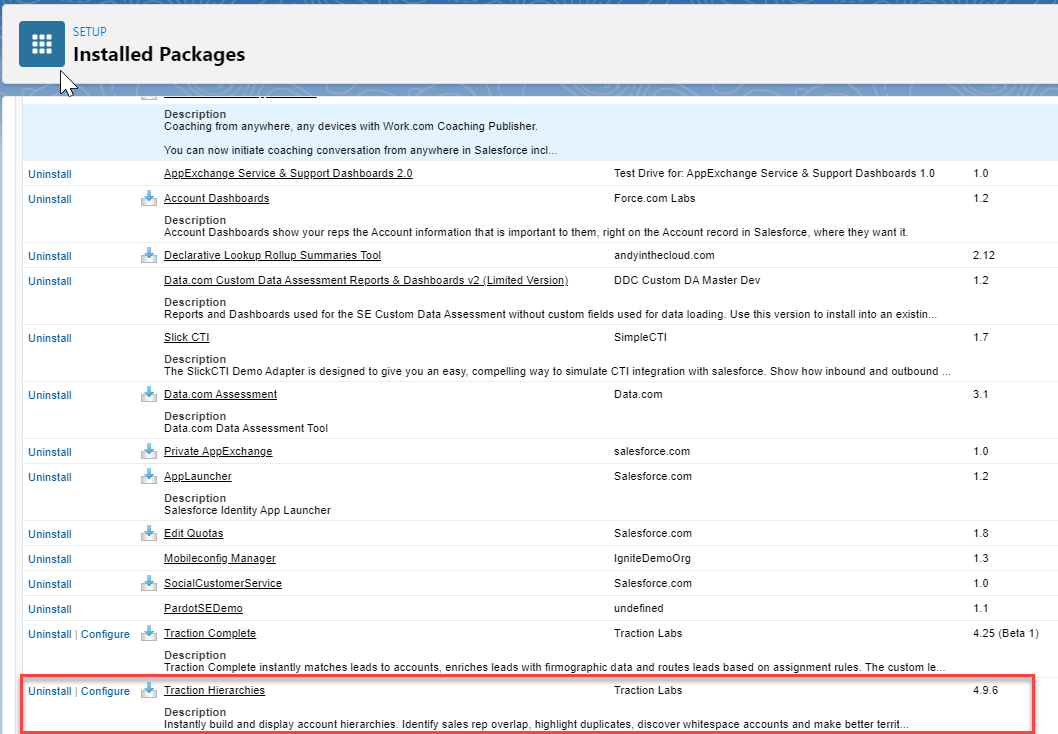Open the App Launcher grid icon
The width and height of the screenshot is (1058, 734).
click(41, 43)
